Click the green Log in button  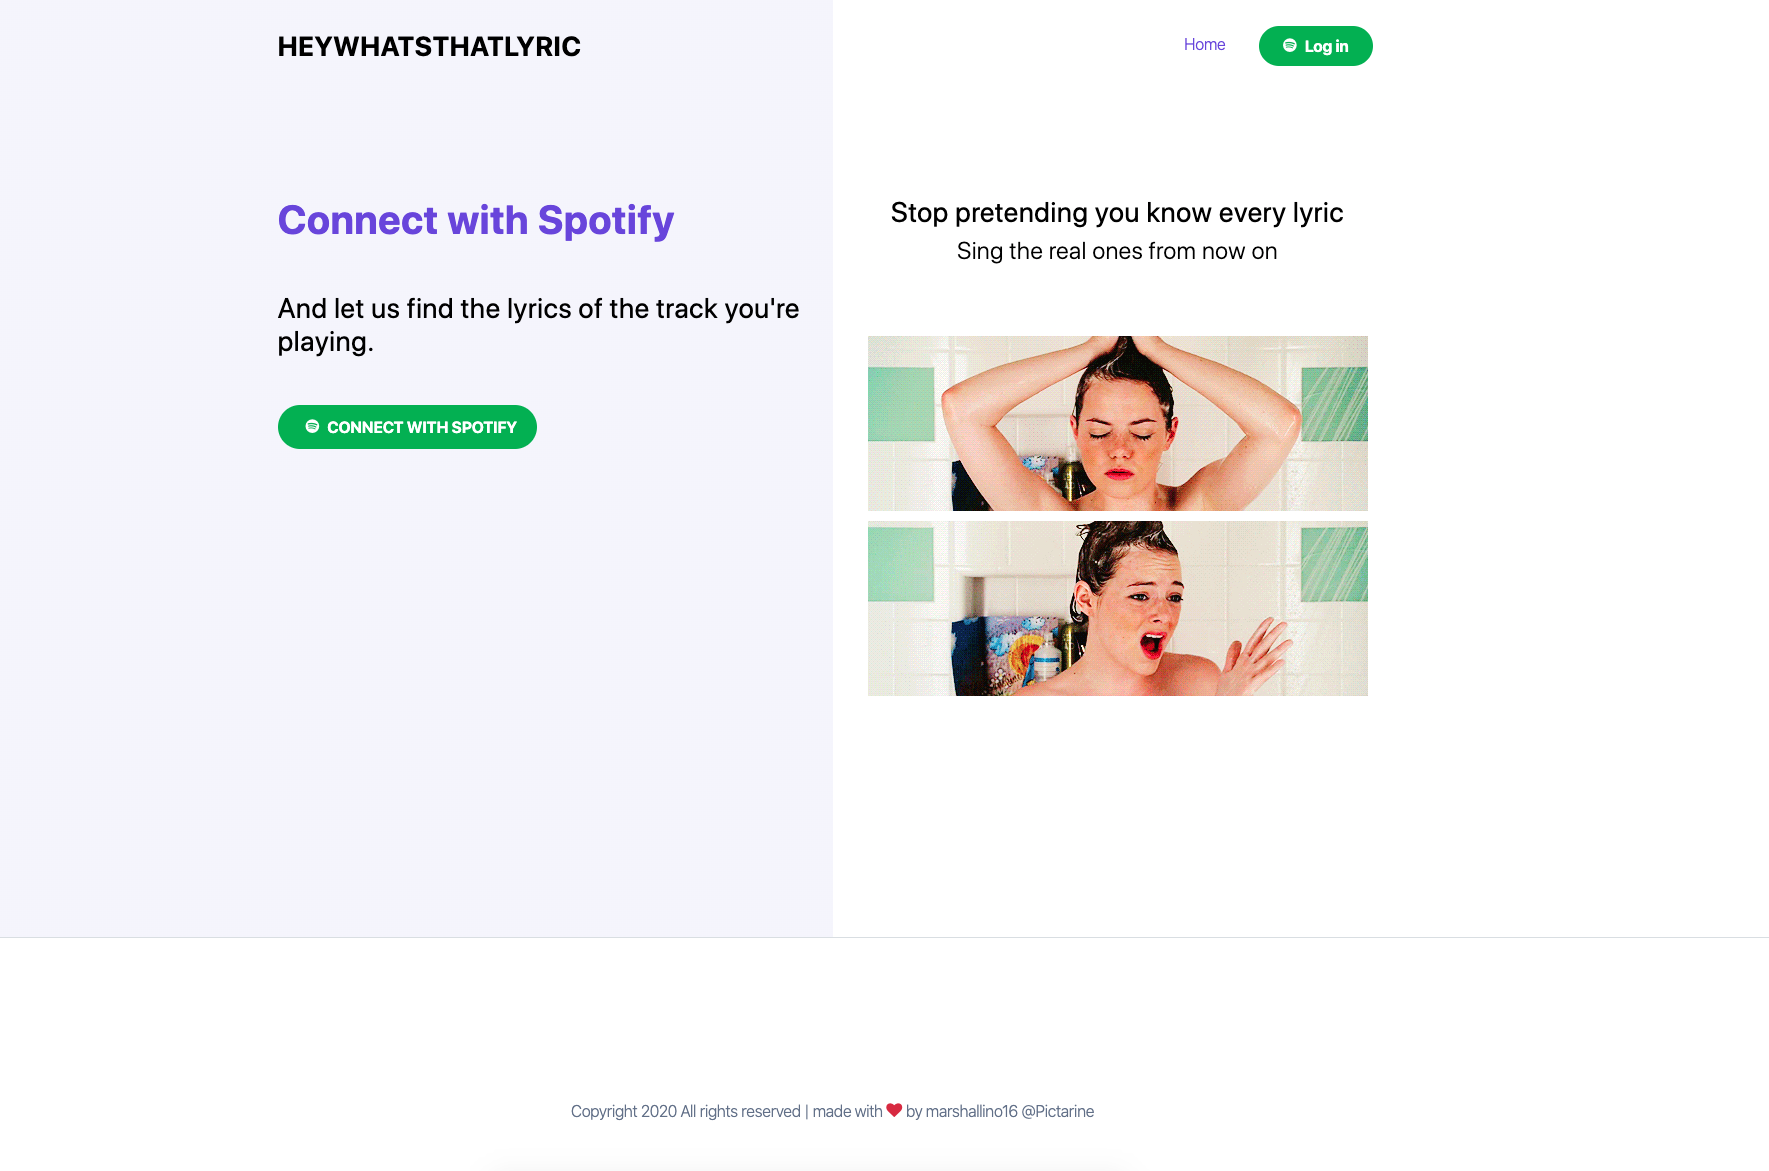coord(1315,45)
